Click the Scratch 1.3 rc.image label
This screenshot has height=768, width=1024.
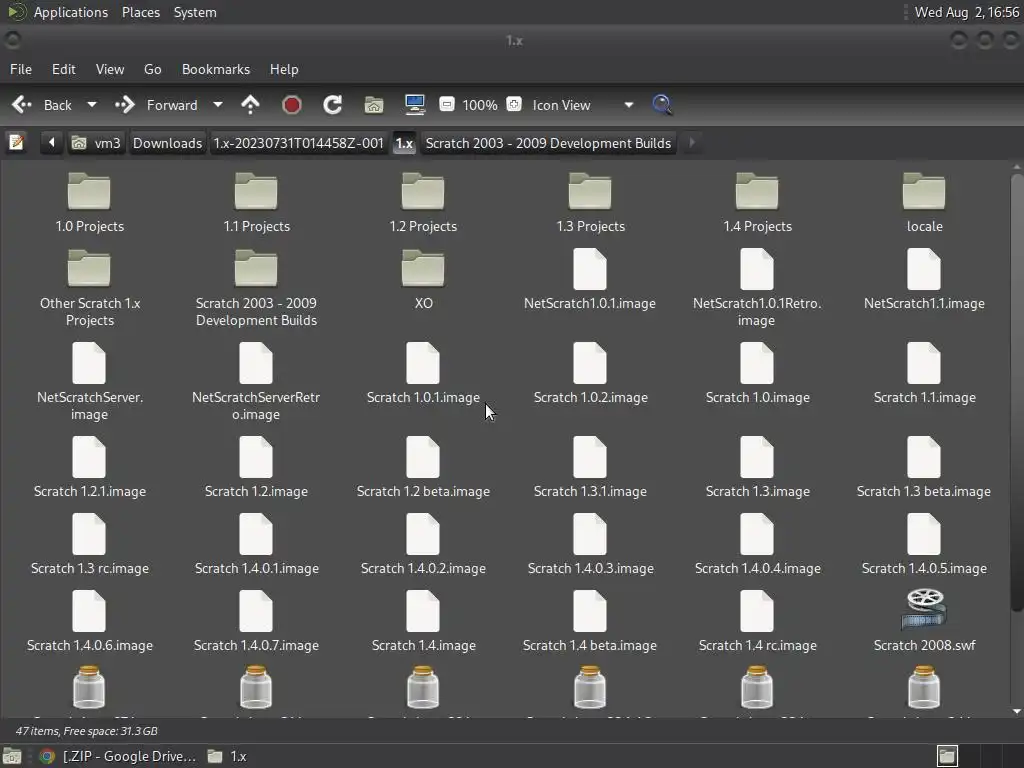89,569
